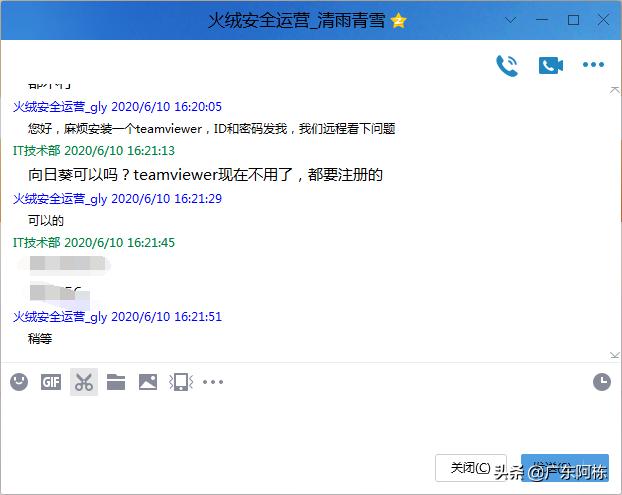Click the scroll up arrow of chat
The image size is (622, 495).
(614, 90)
